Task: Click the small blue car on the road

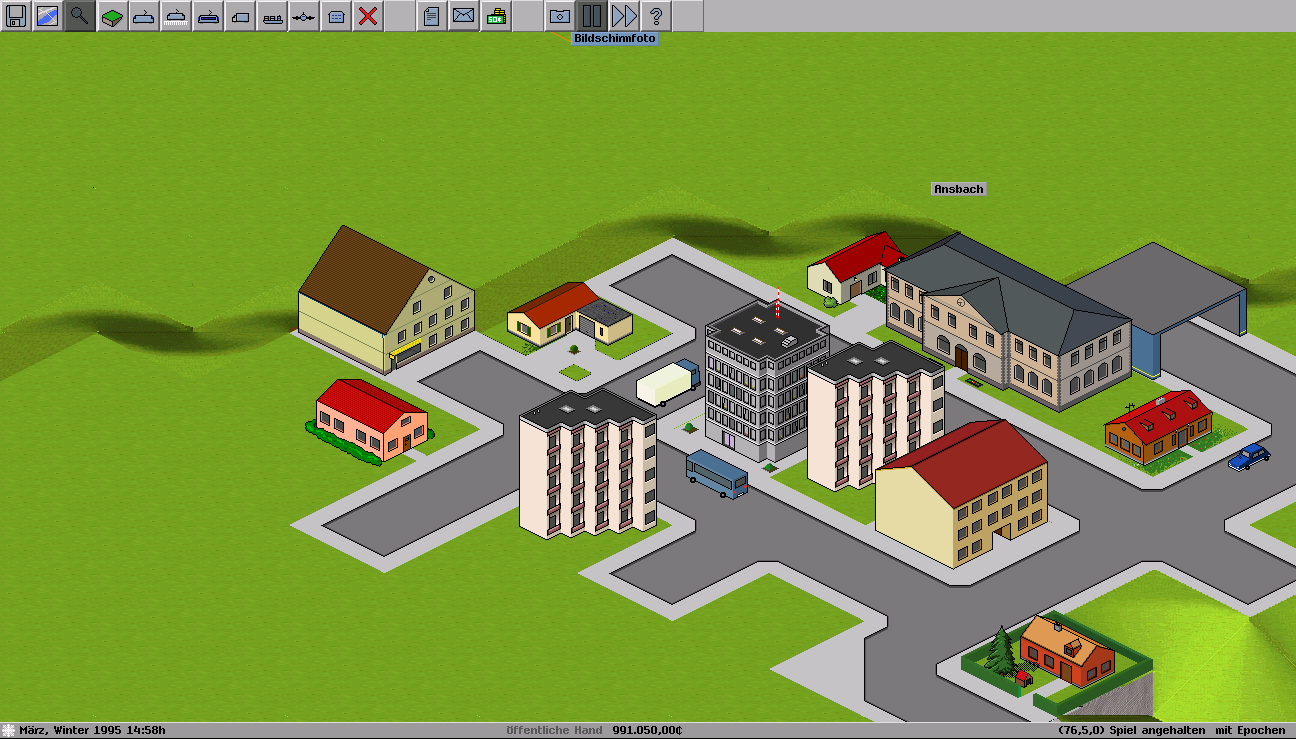Action: (x=1248, y=457)
